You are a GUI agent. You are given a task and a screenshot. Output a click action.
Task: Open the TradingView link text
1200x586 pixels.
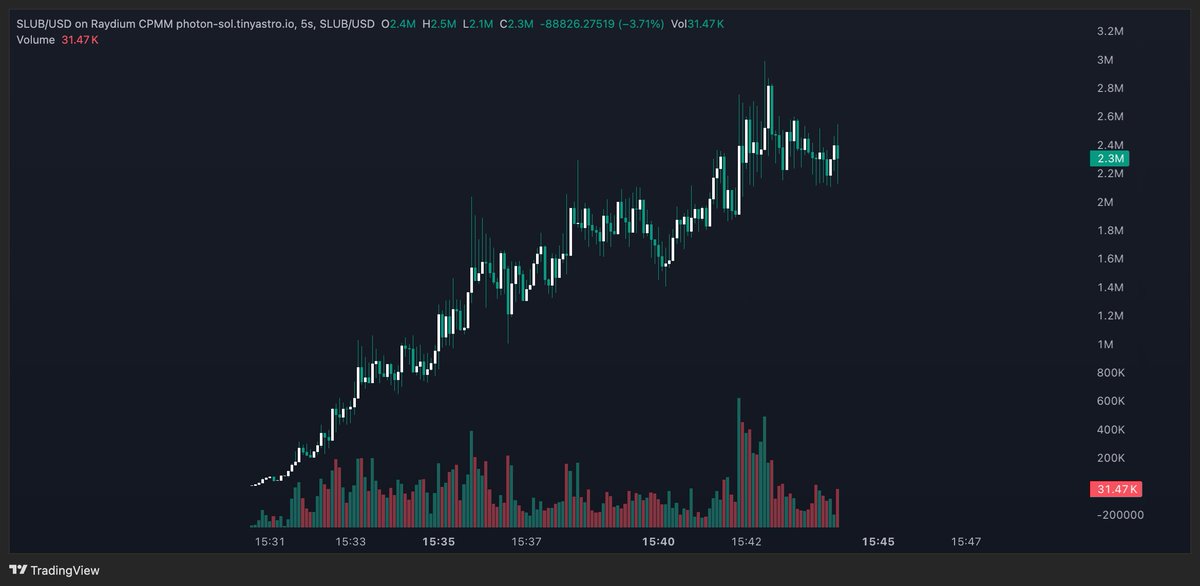coord(65,570)
